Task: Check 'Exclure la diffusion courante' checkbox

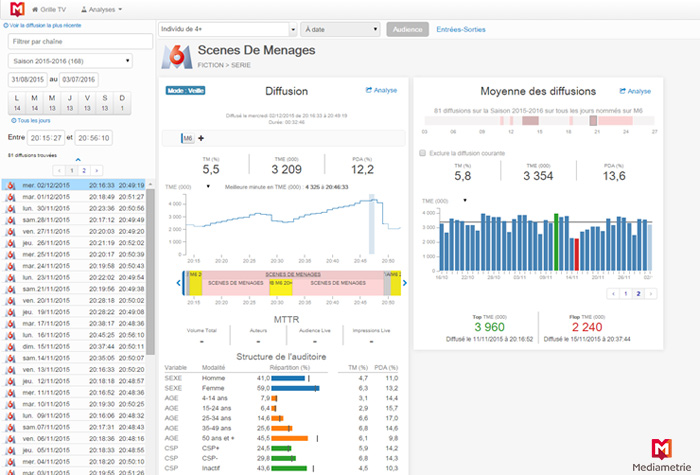Action: point(422,153)
